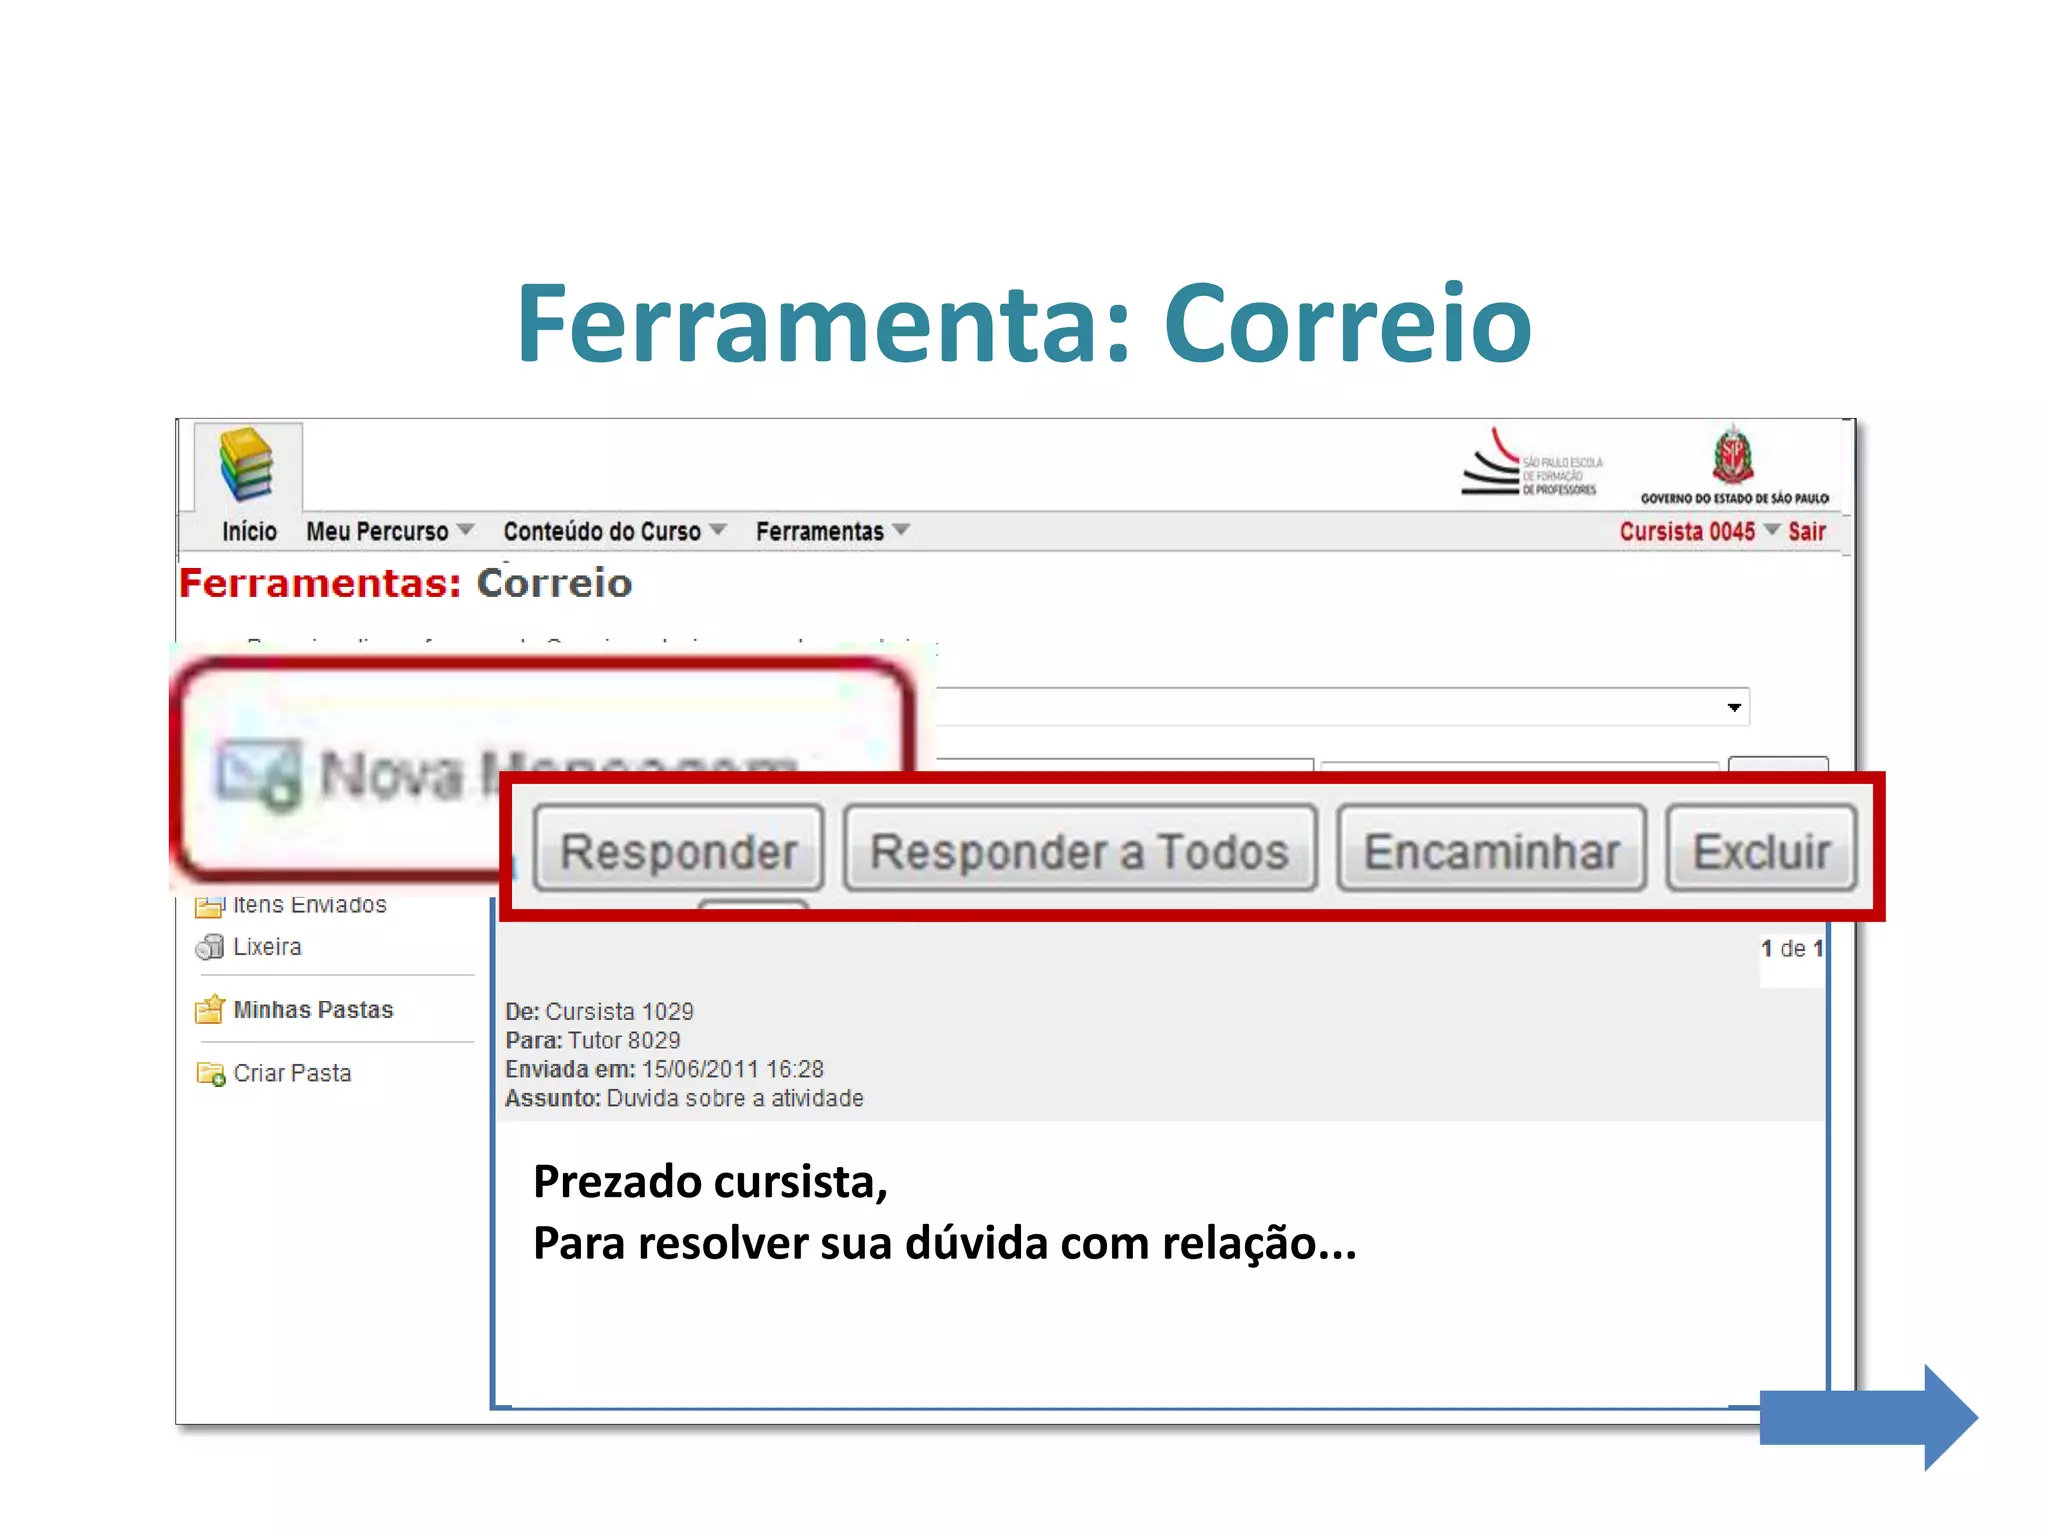Click the Responder a Todos button
2048x1536 pixels.
click(1080, 850)
